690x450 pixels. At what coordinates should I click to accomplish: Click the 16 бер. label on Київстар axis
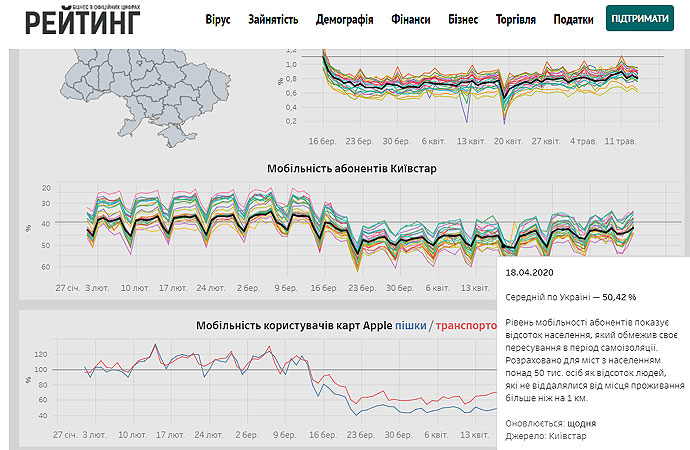pyautogui.click(x=323, y=287)
